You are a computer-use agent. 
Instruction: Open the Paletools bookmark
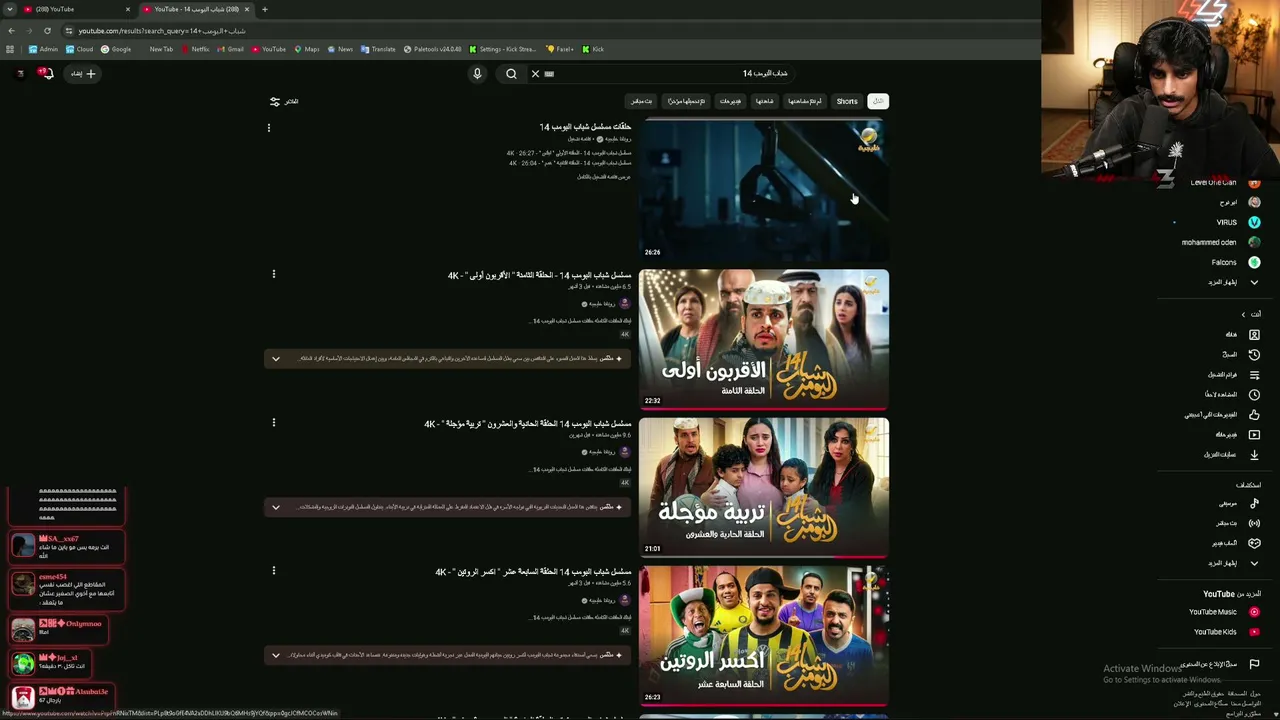(x=433, y=49)
